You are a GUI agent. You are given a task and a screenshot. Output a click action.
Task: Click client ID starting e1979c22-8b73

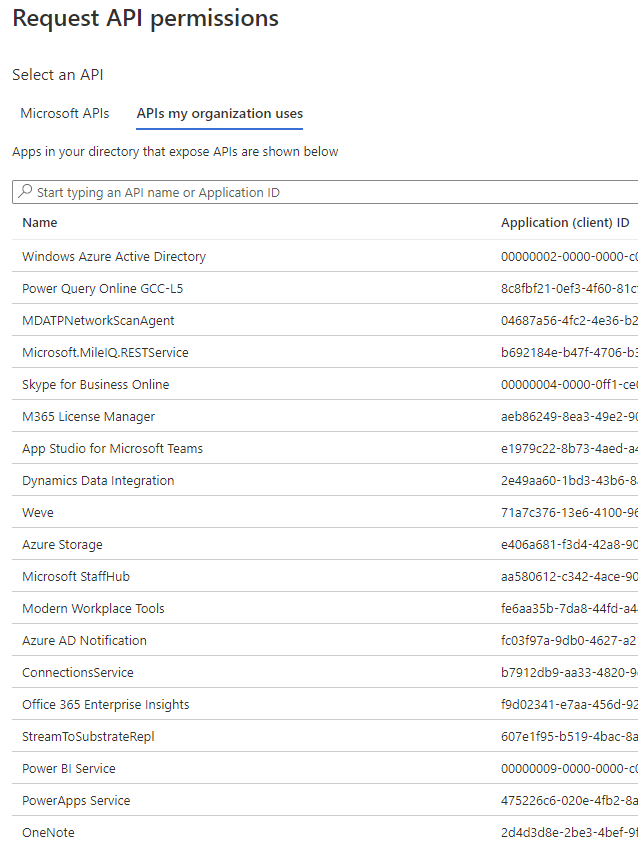point(569,448)
